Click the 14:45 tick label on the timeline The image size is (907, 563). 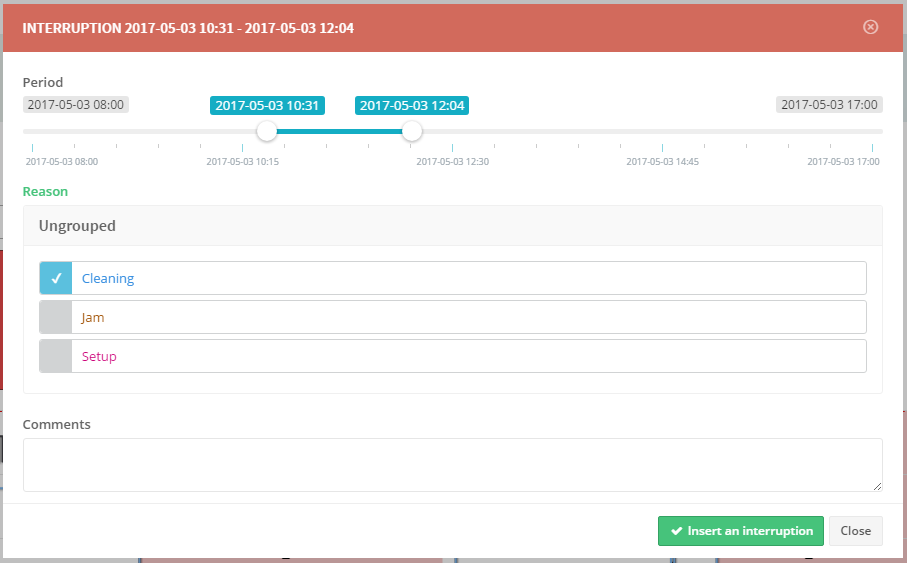[x=662, y=161]
